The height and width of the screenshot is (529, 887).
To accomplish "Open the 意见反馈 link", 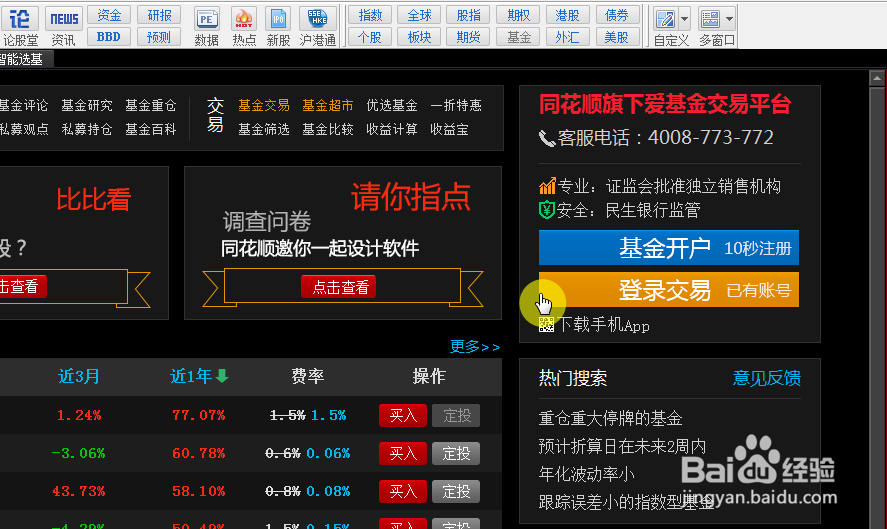I will pos(767,378).
